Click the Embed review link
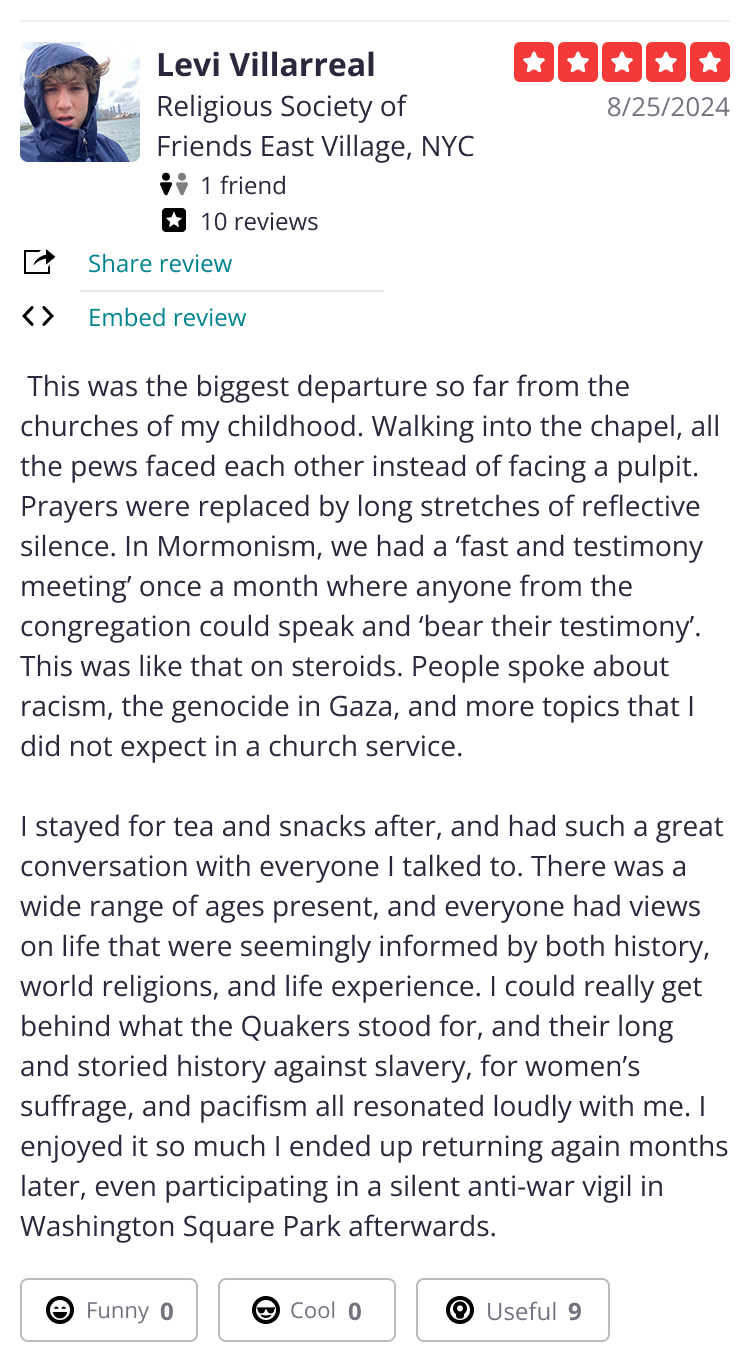The image size is (750, 1362). [x=167, y=317]
